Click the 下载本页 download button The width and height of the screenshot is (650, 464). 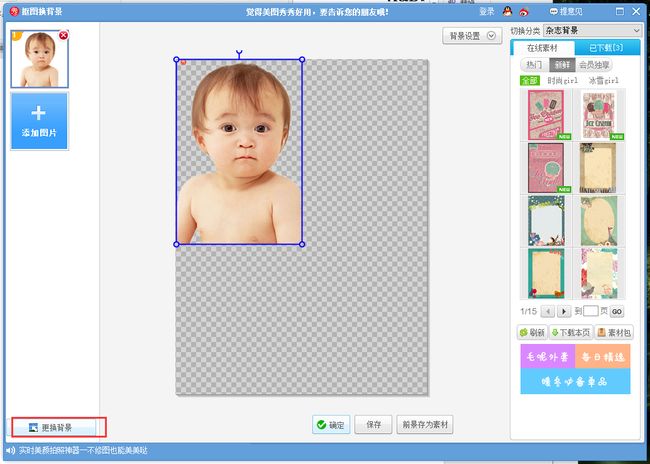pyautogui.click(x=571, y=333)
